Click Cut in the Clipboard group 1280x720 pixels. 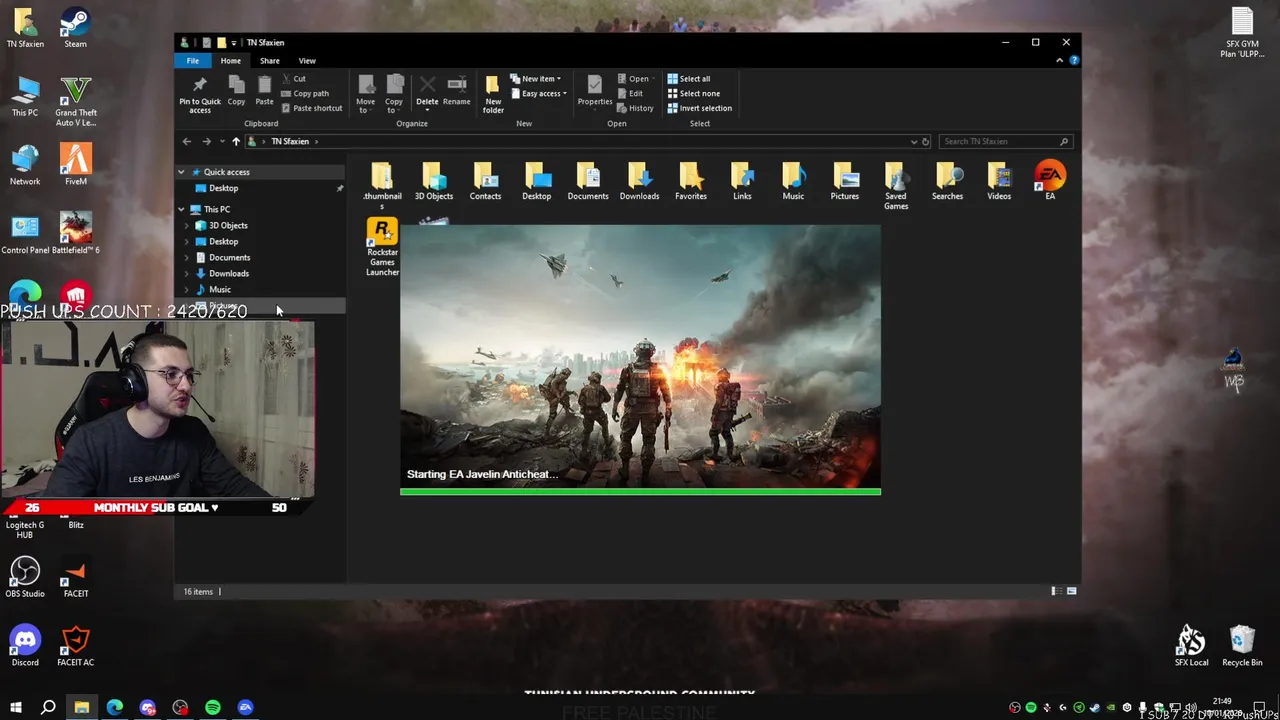tap(294, 79)
